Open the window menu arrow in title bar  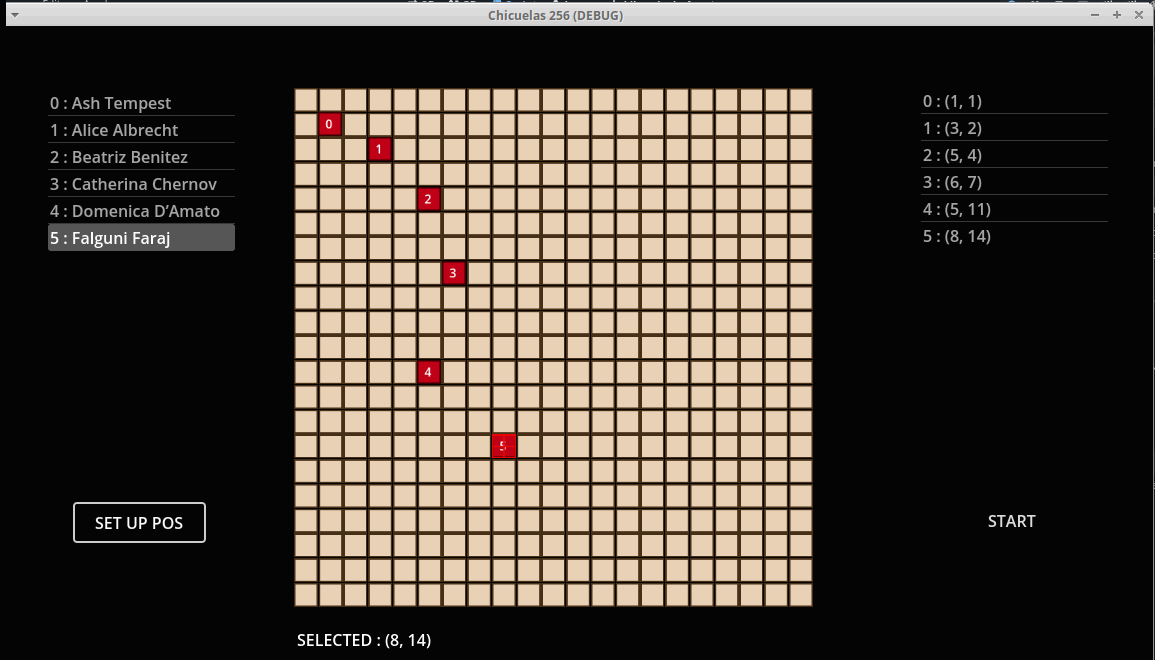coord(15,15)
